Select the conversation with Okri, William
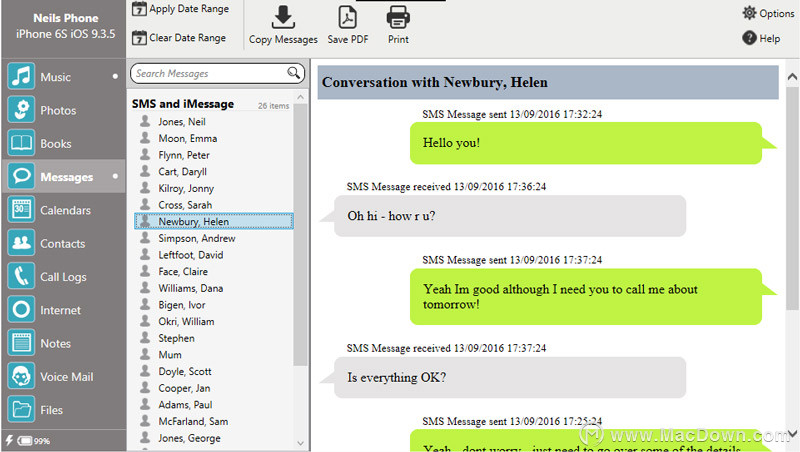The width and height of the screenshot is (800, 452). (214, 321)
